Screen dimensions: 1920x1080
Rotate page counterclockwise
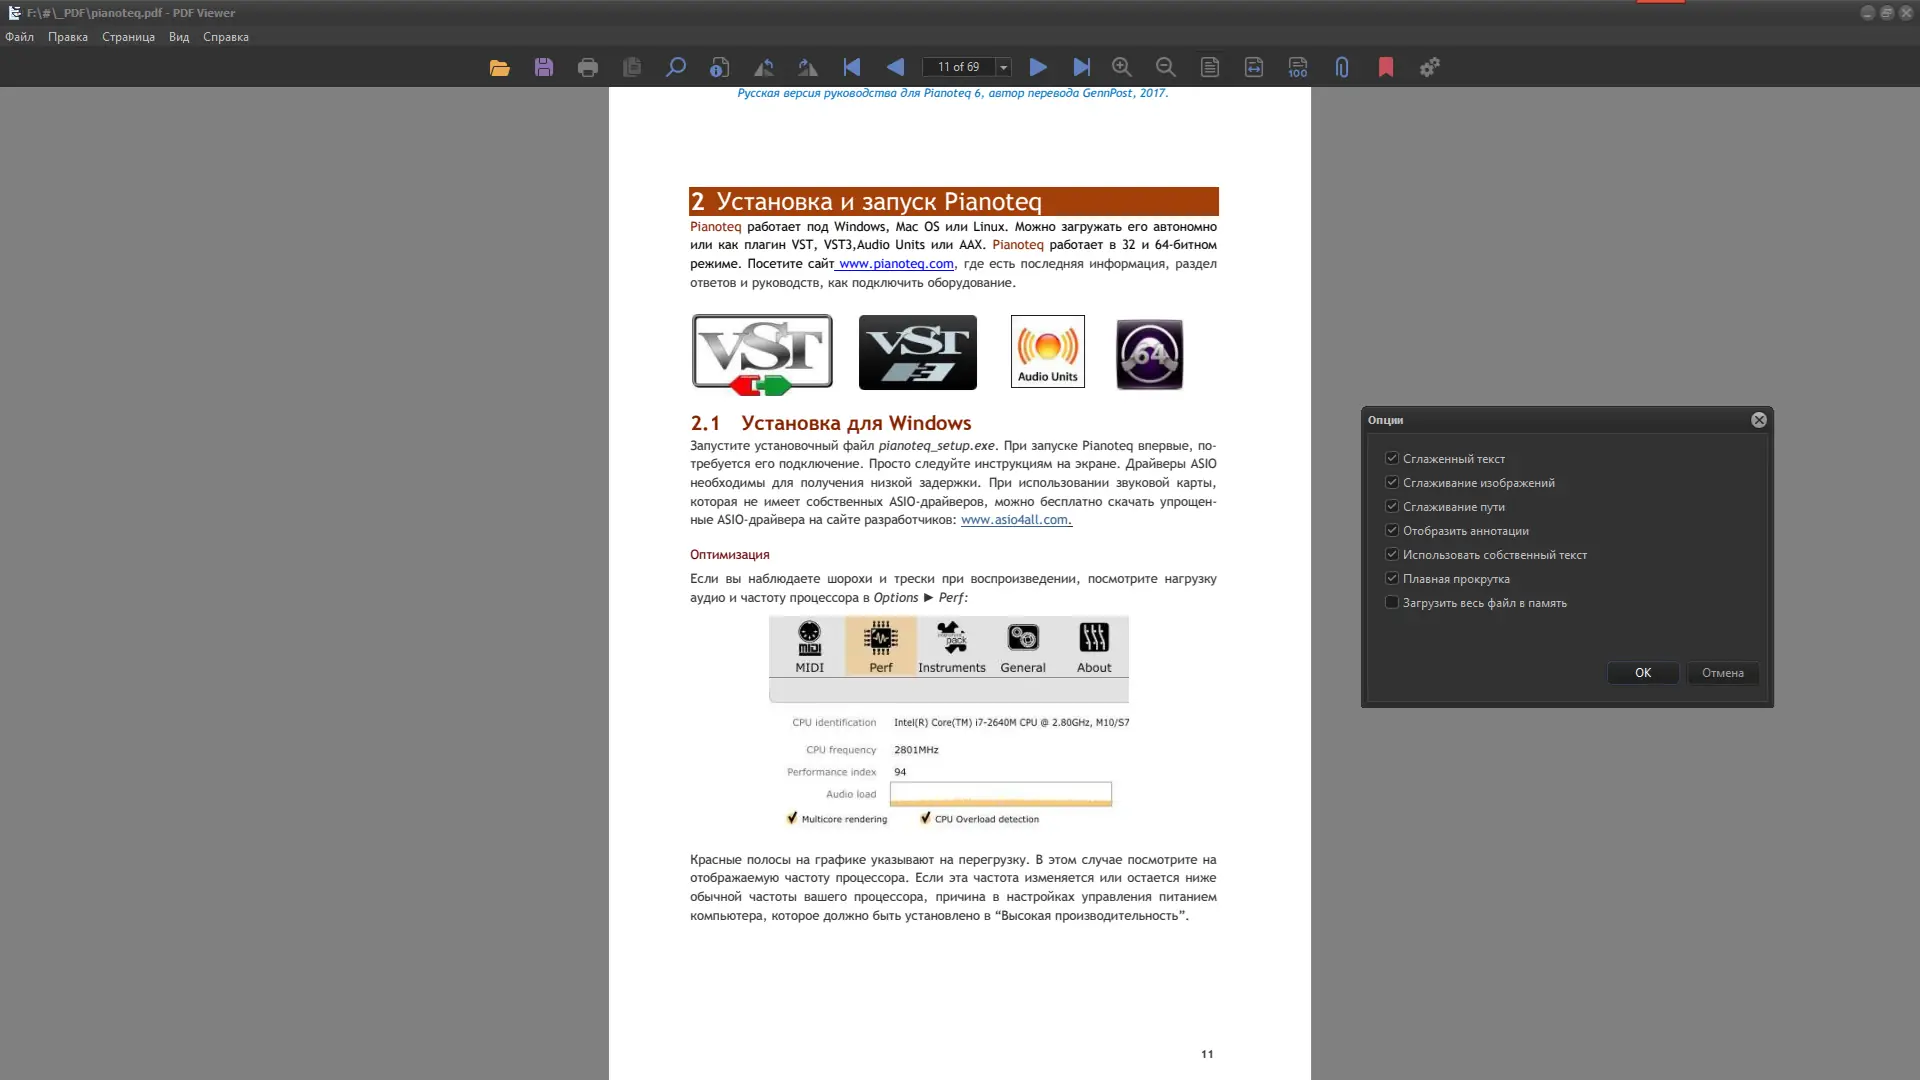pos(764,67)
